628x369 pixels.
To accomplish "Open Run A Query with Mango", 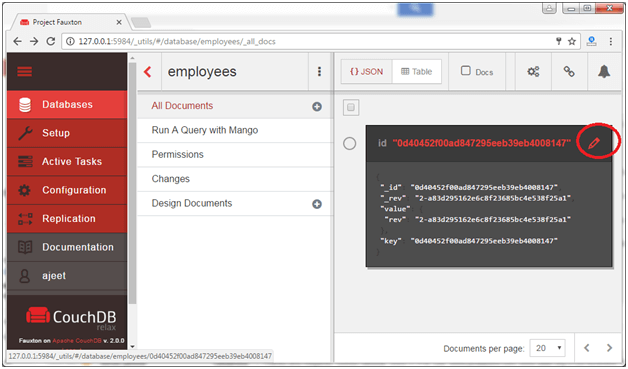I will [x=205, y=130].
